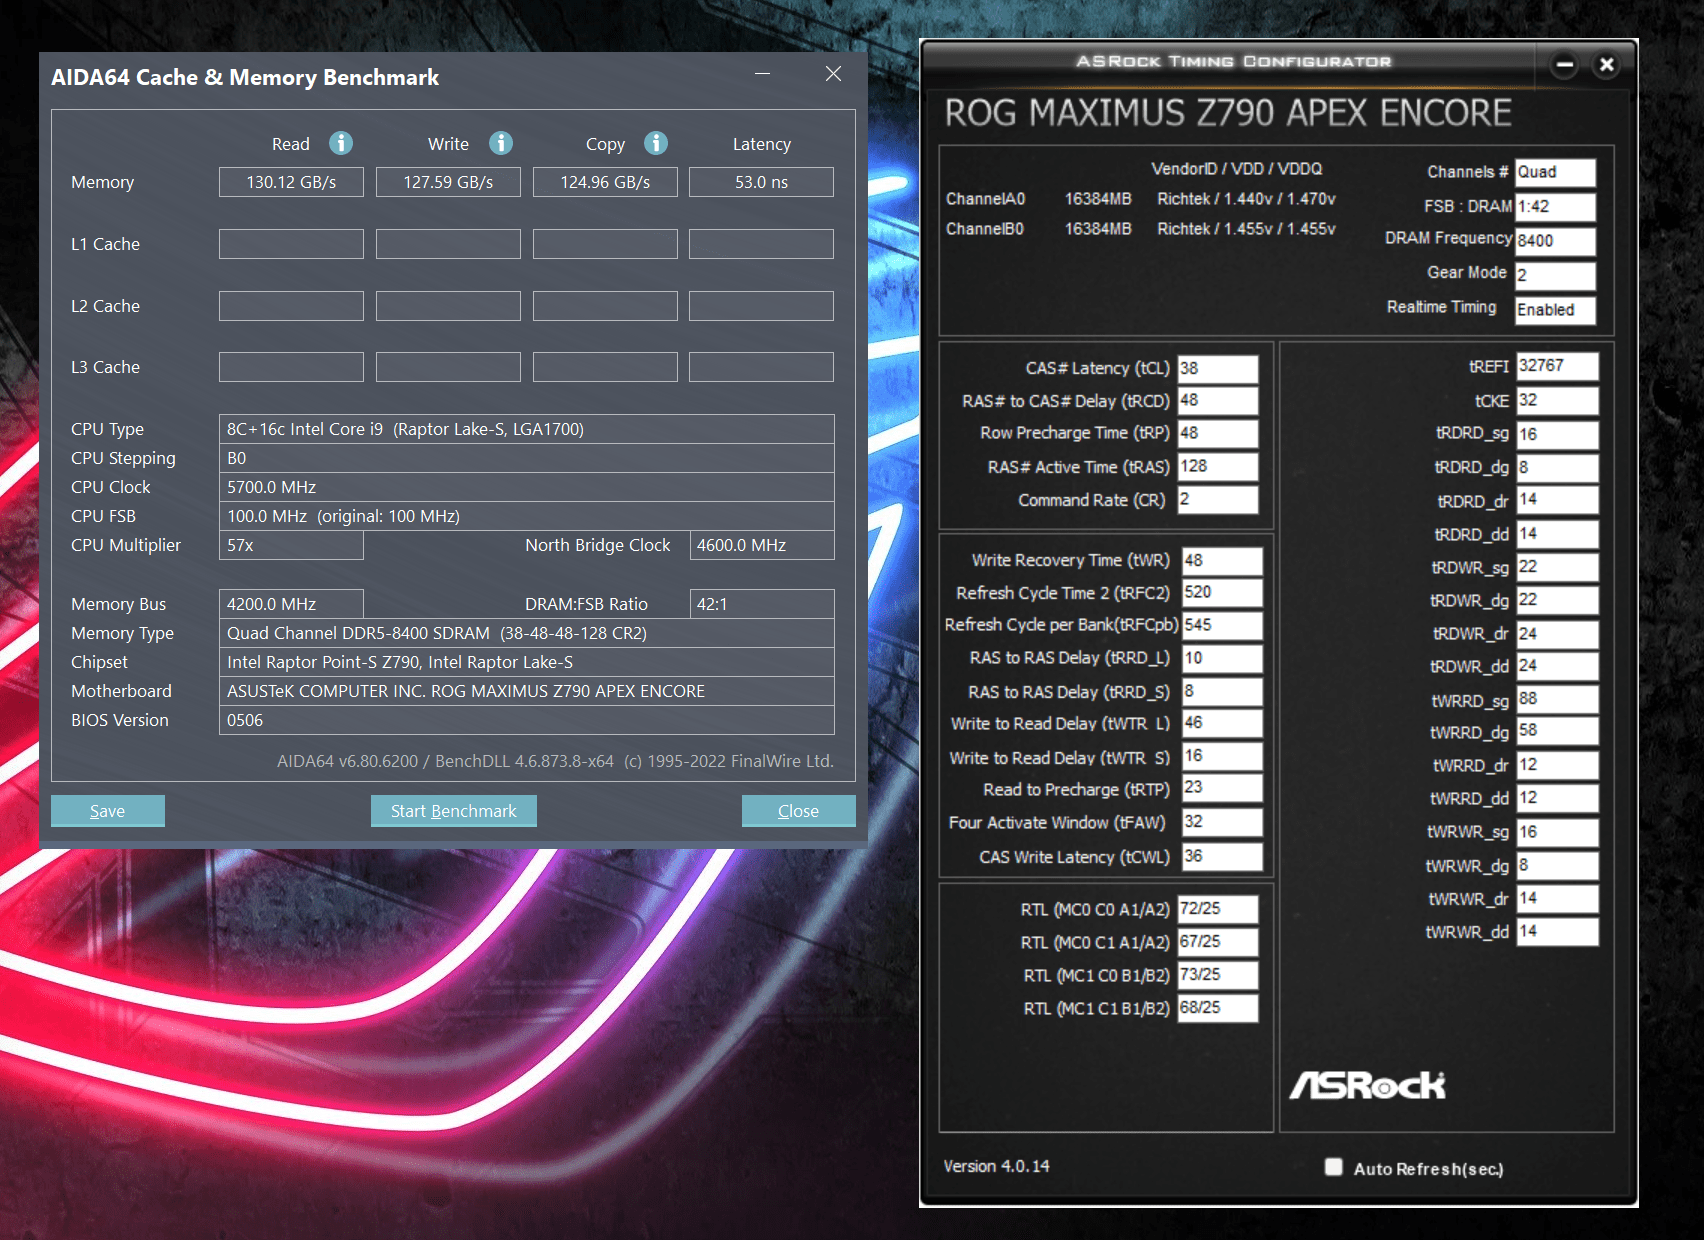Click the tRRD_L field
The height and width of the screenshot is (1240, 1704).
[x=1222, y=658]
